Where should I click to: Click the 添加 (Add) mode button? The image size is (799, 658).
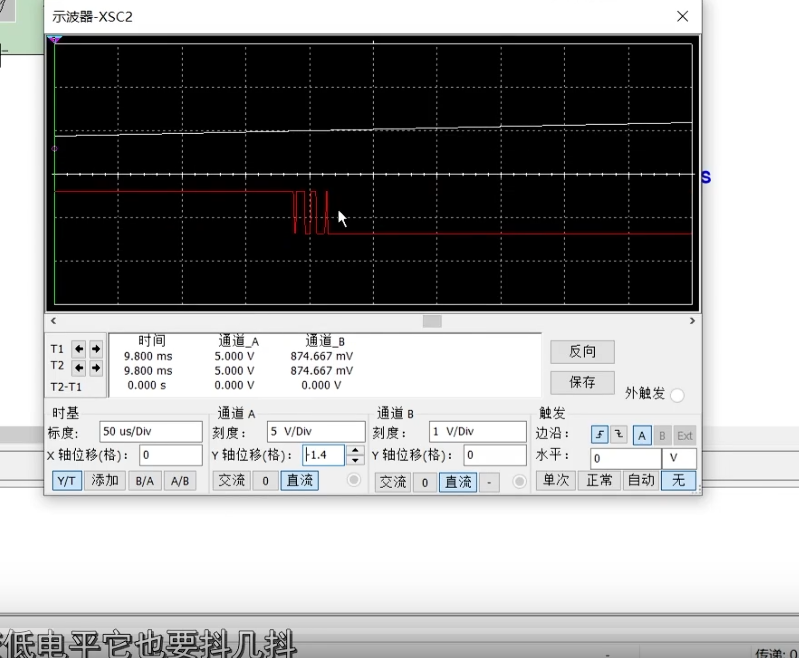click(x=105, y=481)
